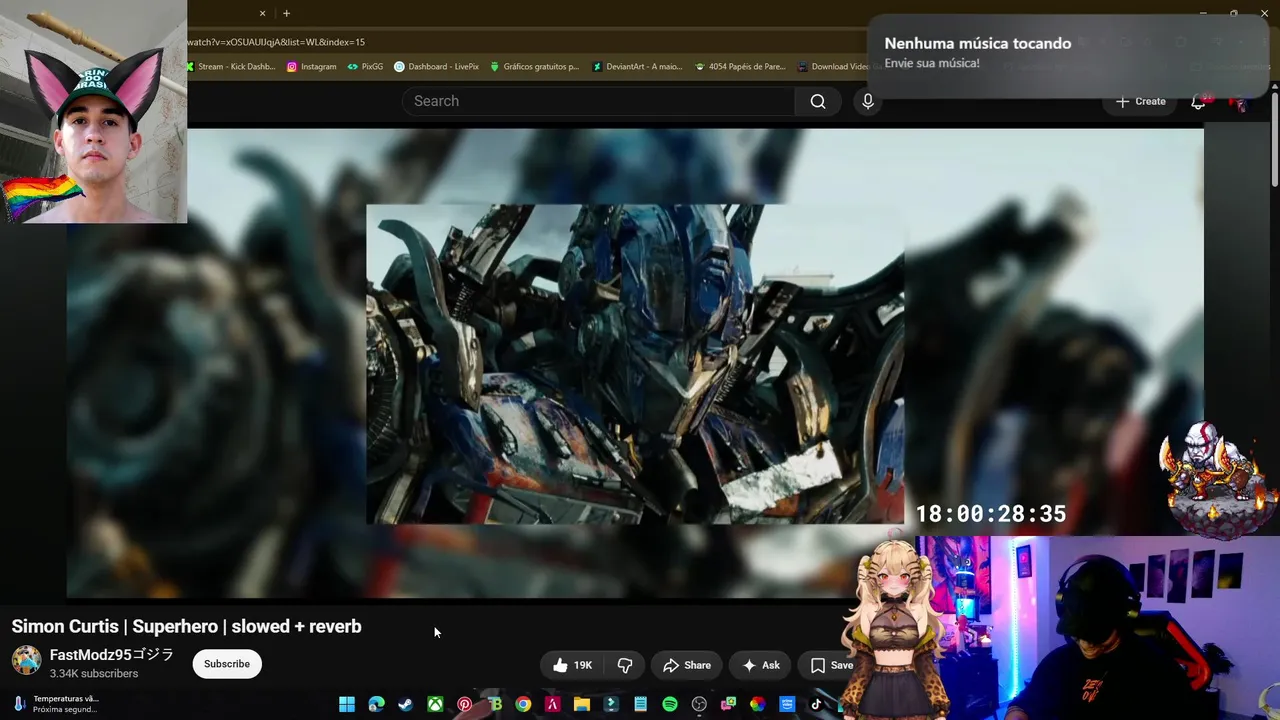Subscribe to FastModz95 channel
Image resolution: width=1280 pixels, height=720 pixels.
[227, 664]
